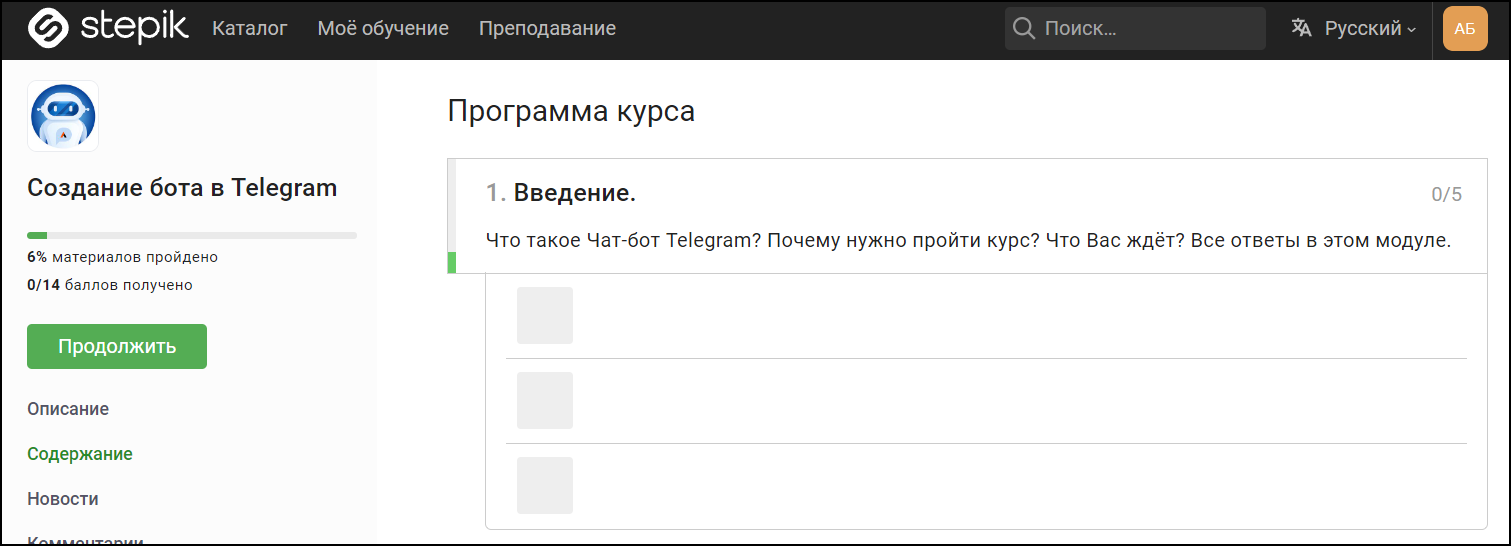The width and height of the screenshot is (1511, 546).
Task: Click the Telegram bot course logo
Action: pos(63,116)
